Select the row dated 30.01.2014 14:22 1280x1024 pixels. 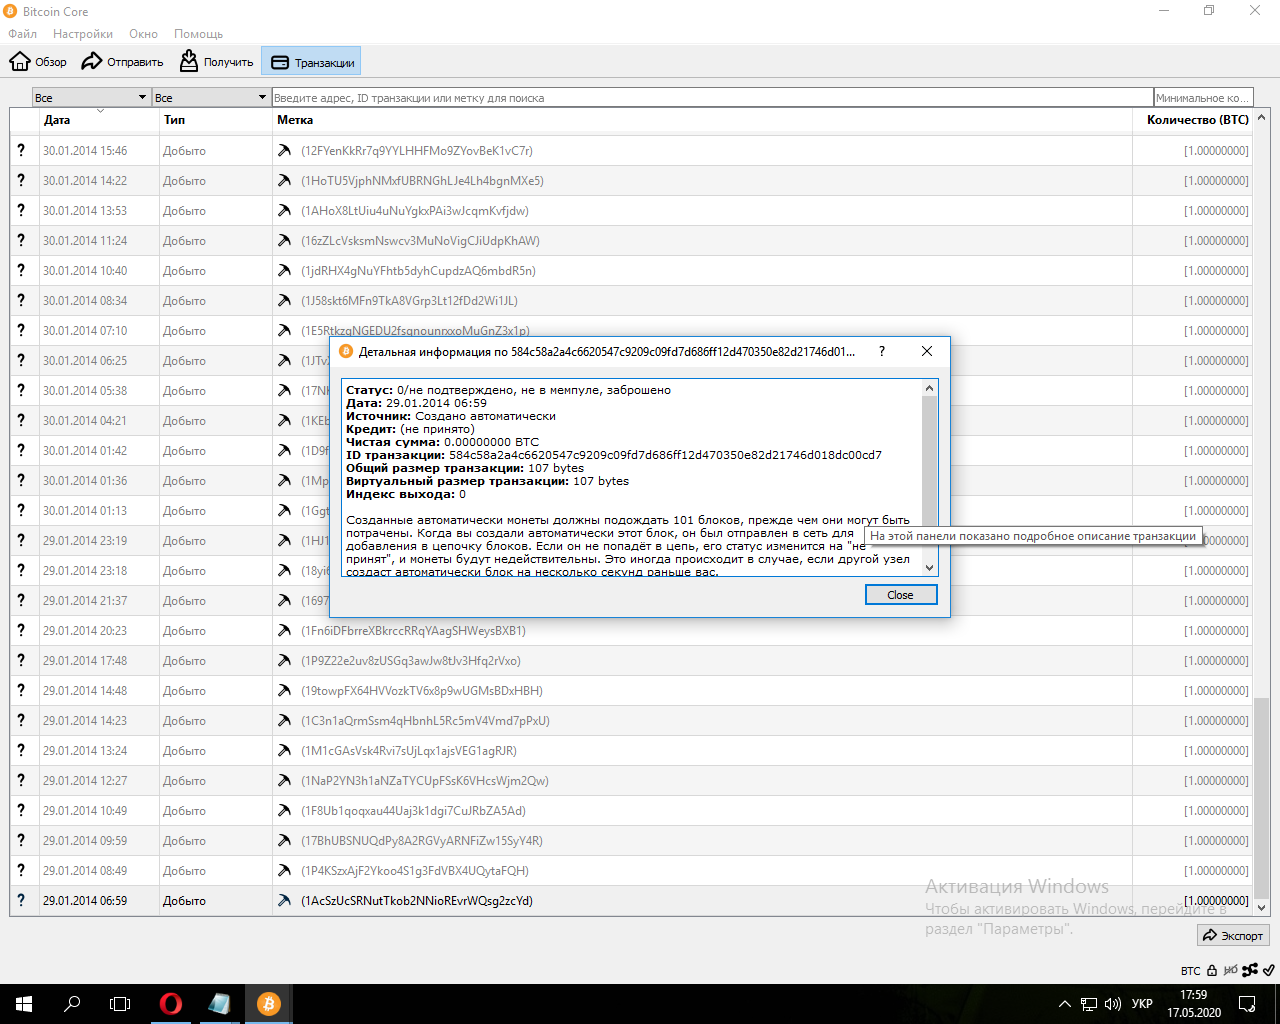(631, 181)
